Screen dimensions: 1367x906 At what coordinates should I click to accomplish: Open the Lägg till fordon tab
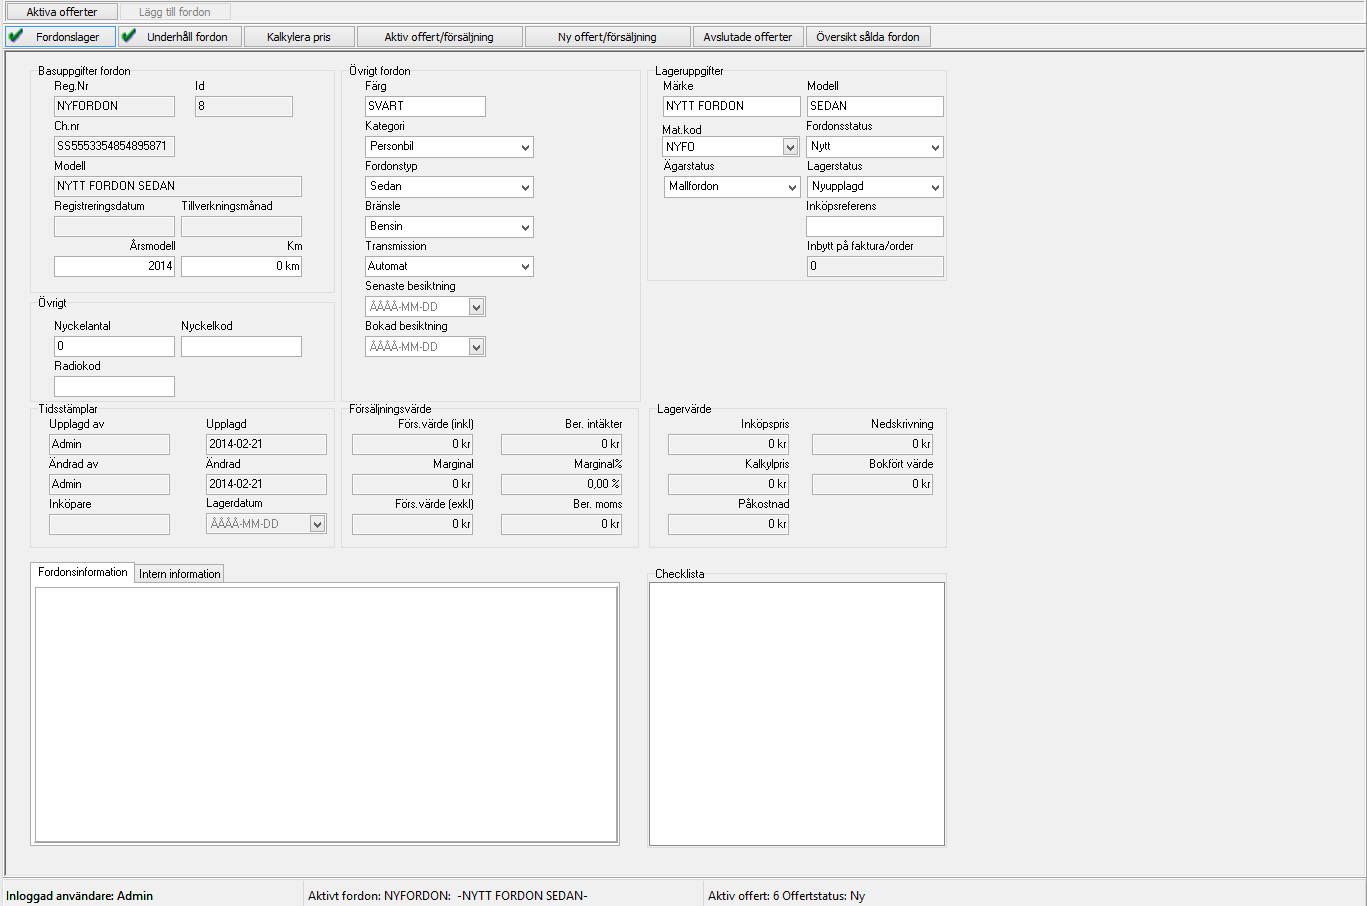(x=175, y=12)
